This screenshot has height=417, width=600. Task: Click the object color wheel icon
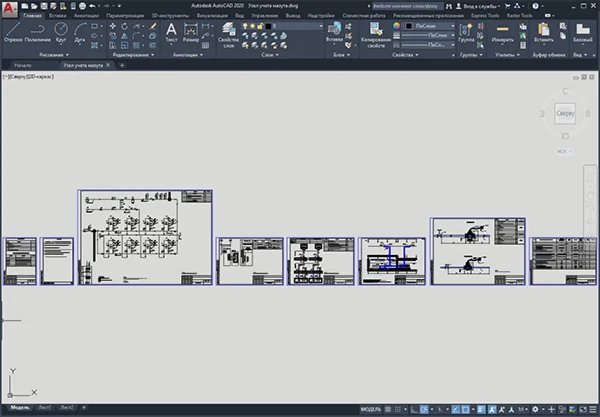(x=396, y=26)
